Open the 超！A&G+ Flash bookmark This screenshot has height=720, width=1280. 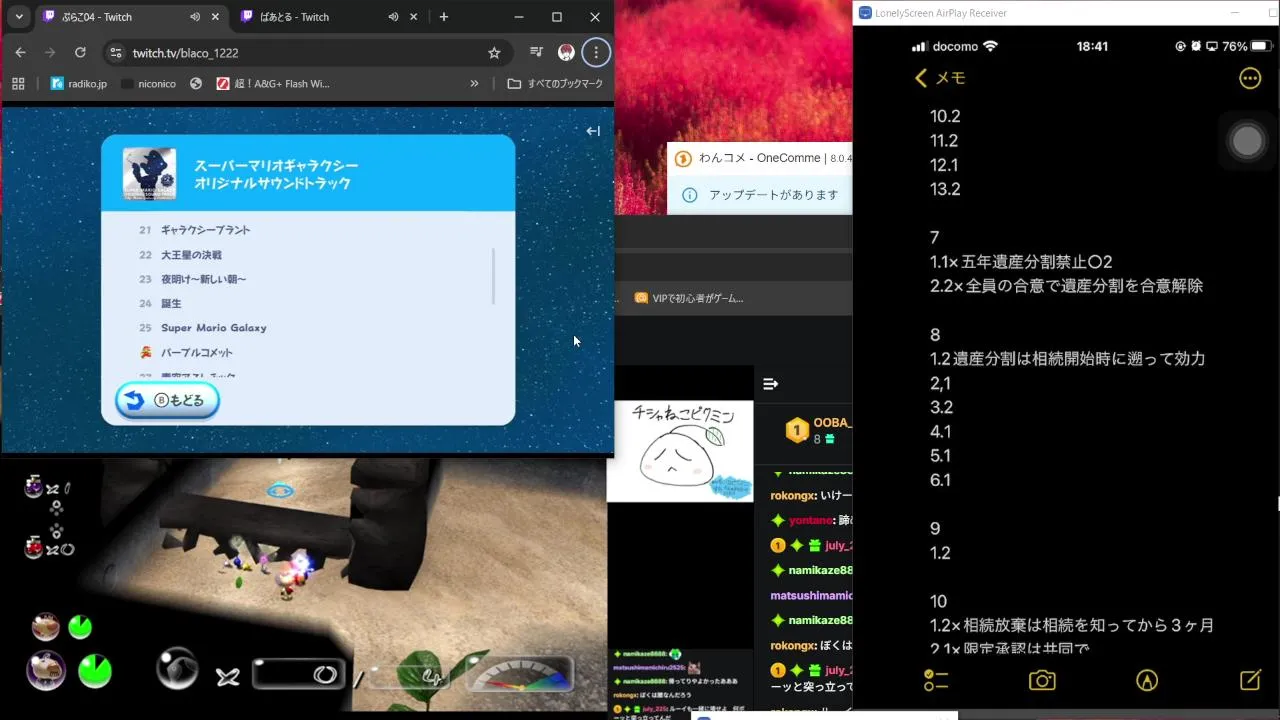(273, 84)
